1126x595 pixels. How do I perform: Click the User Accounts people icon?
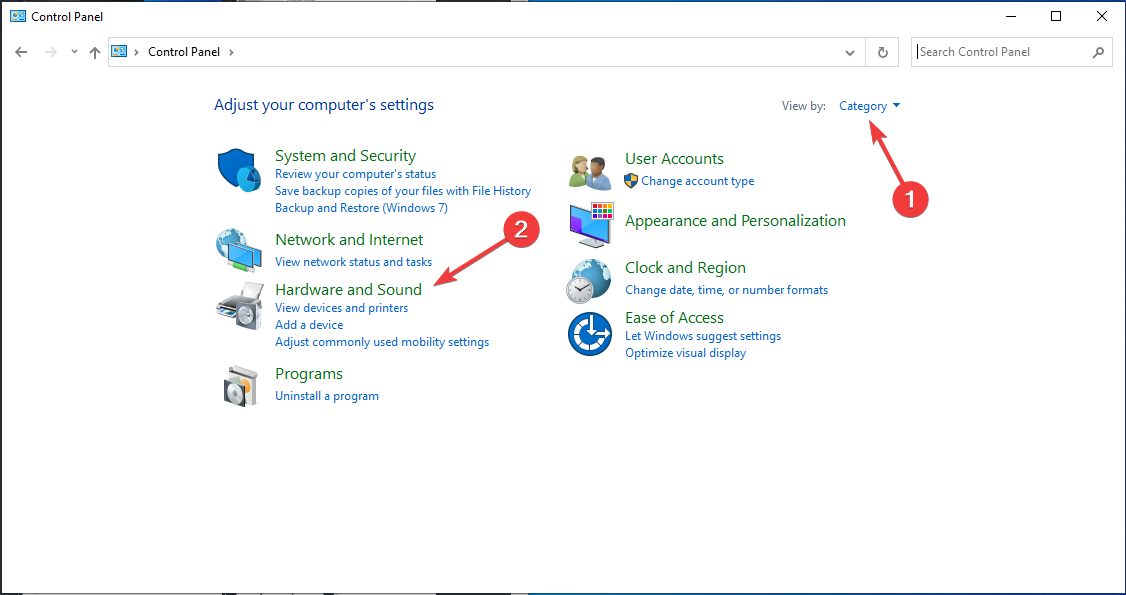coord(590,171)
